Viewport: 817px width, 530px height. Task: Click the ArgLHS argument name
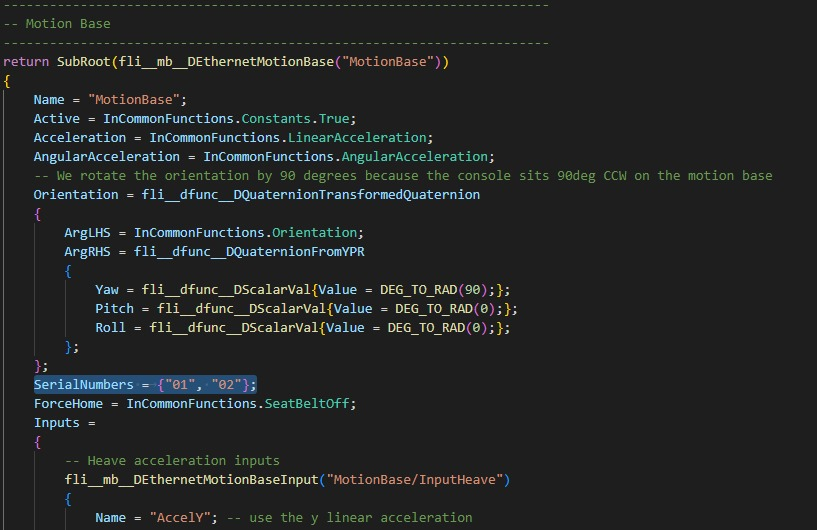pos(90,232)
